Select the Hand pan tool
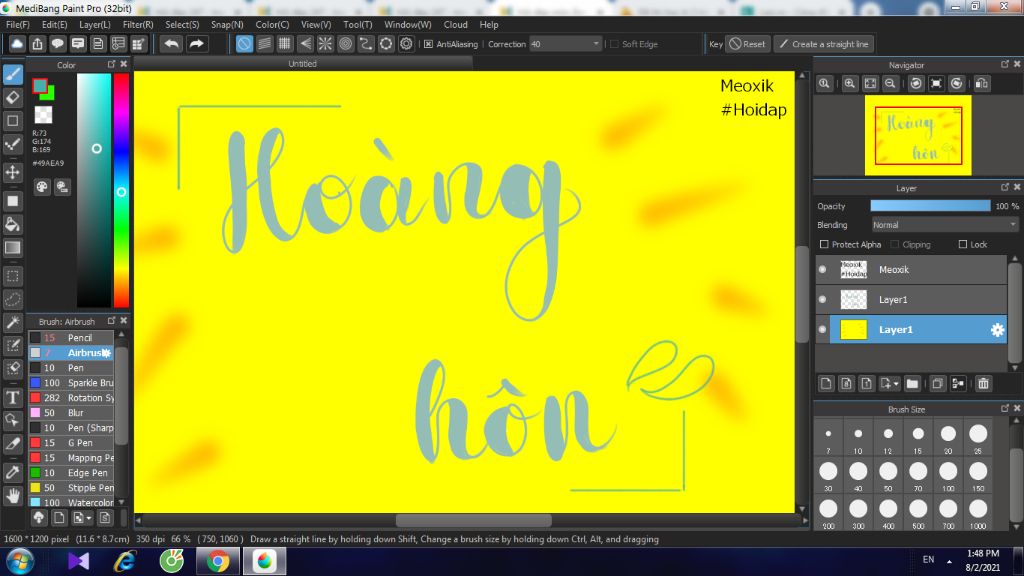This screenshot has height=576, width=1024. (12, 496)
